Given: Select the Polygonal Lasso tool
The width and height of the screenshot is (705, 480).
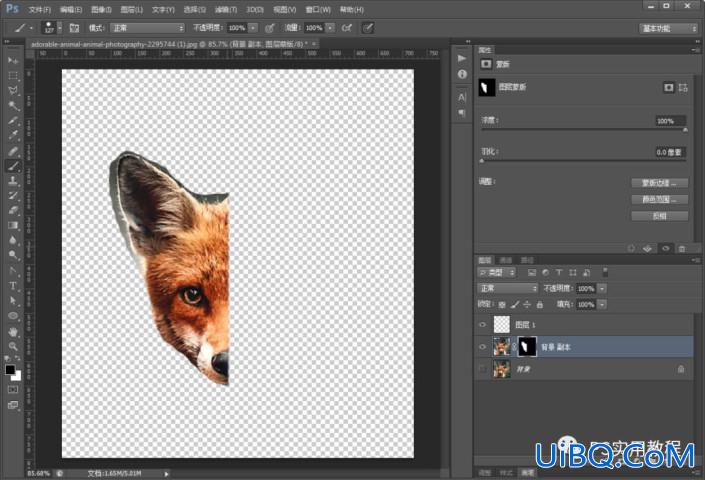Looking at the screenshot, I should pos(13,90).
